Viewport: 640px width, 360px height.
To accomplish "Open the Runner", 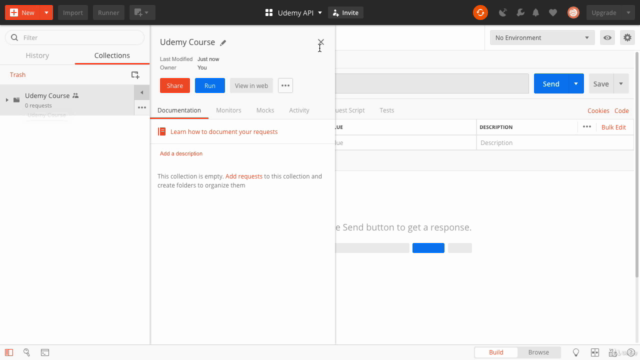I will [109, 13].
